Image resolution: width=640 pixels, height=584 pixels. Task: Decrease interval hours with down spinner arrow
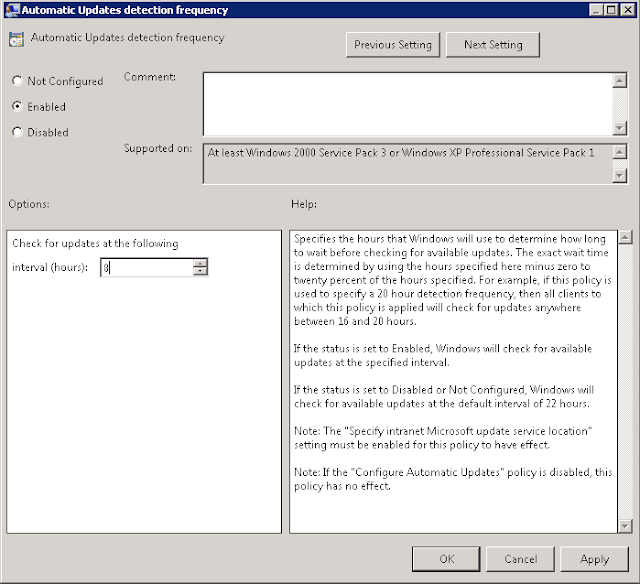(x=200, y=272)
